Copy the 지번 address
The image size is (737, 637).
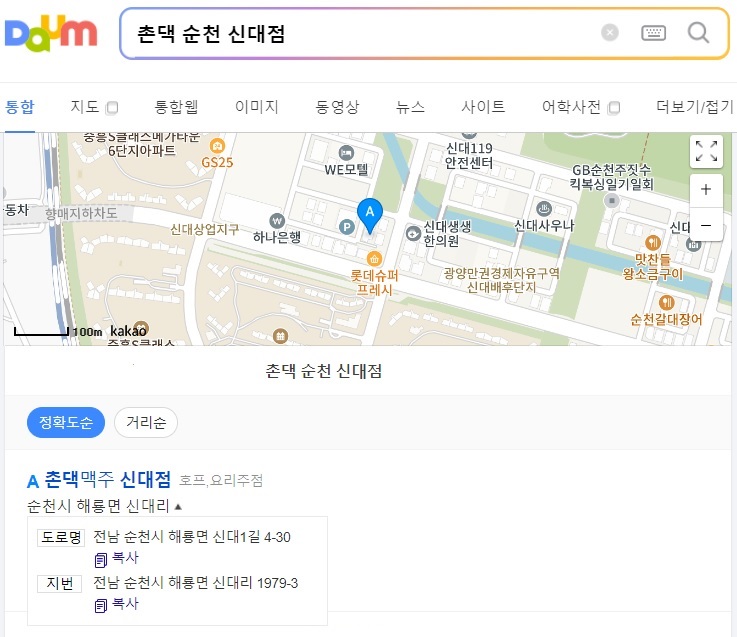[117, 604]
